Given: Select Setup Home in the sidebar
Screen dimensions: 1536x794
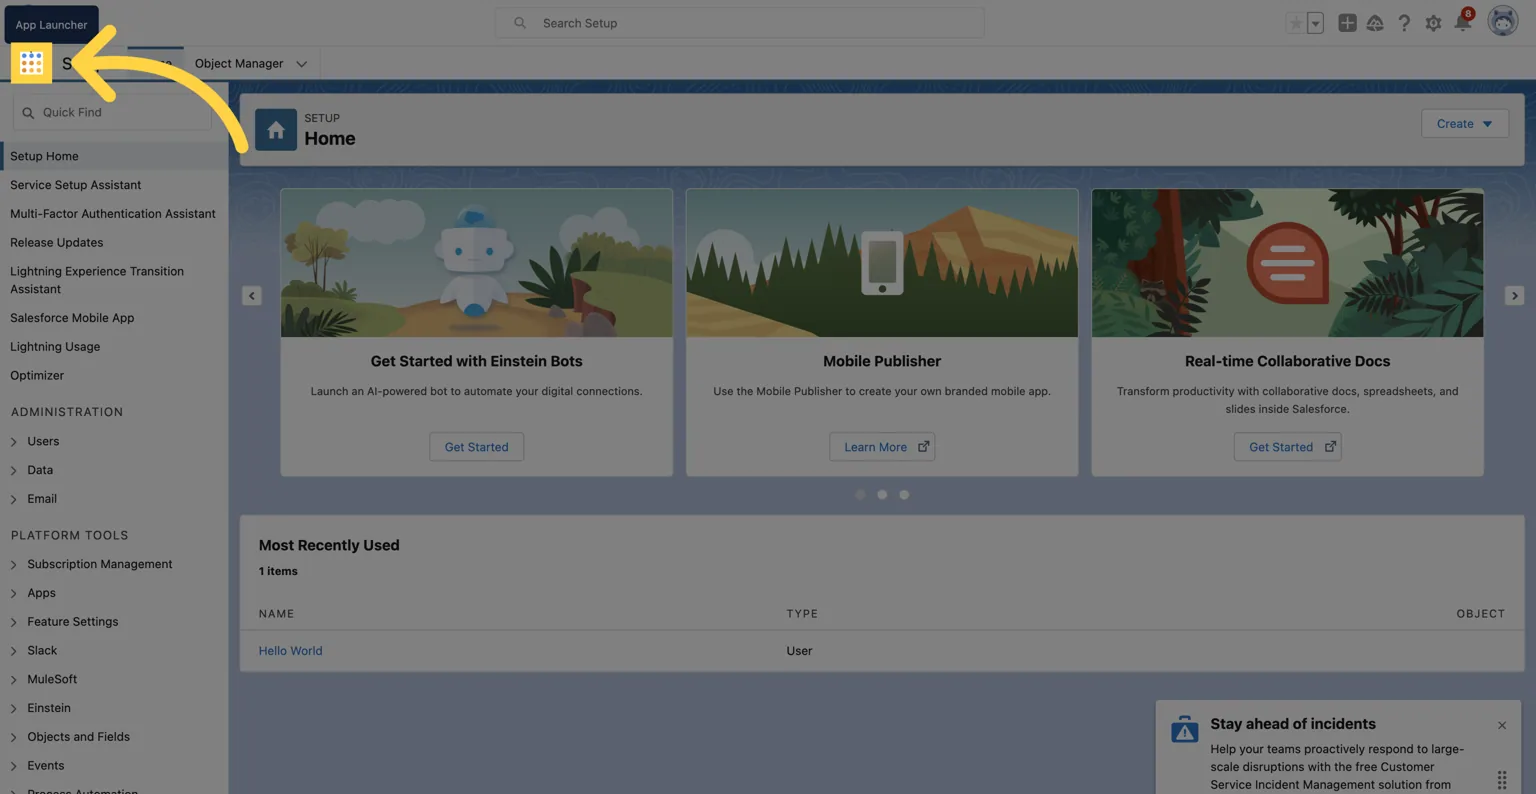Looking at the screenshot, I should pos(114,156).
